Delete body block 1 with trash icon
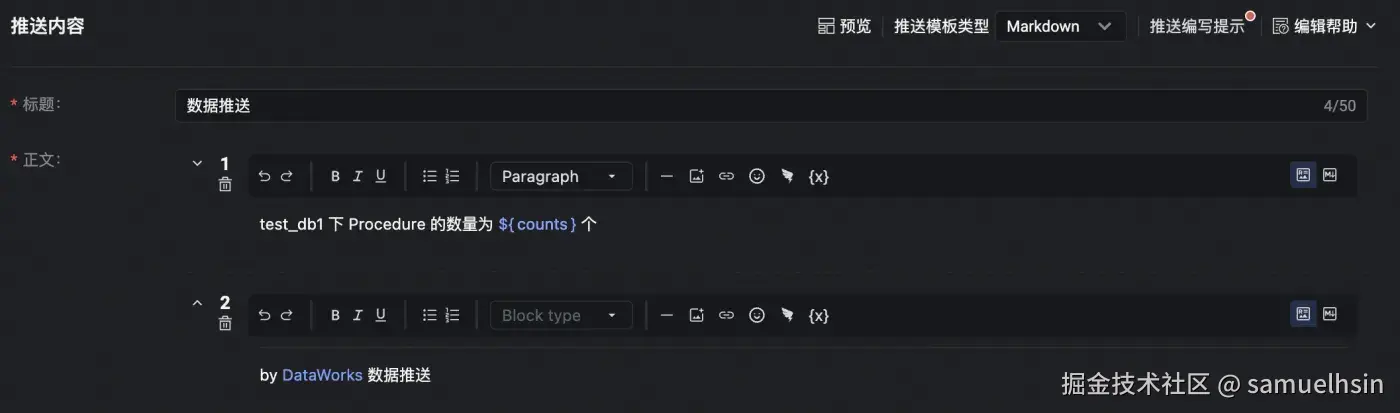 tap(225, 184)
